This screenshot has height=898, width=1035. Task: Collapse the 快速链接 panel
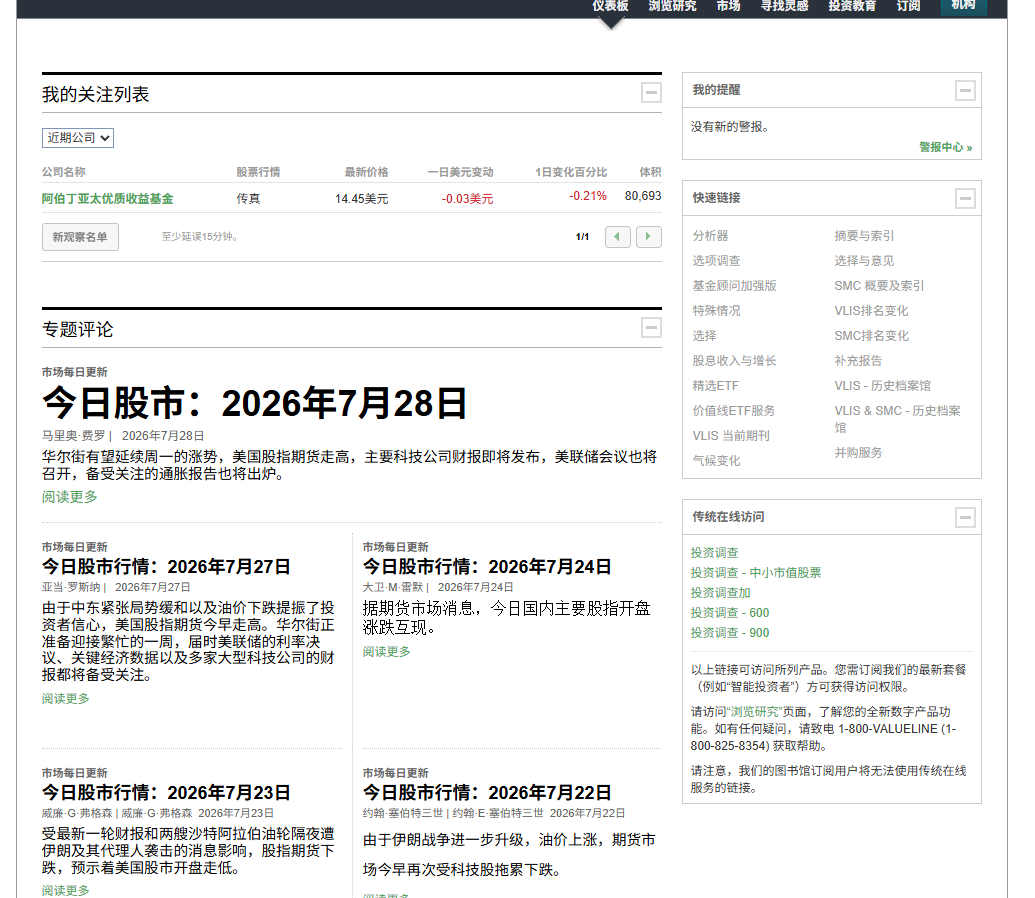[965, 198]
